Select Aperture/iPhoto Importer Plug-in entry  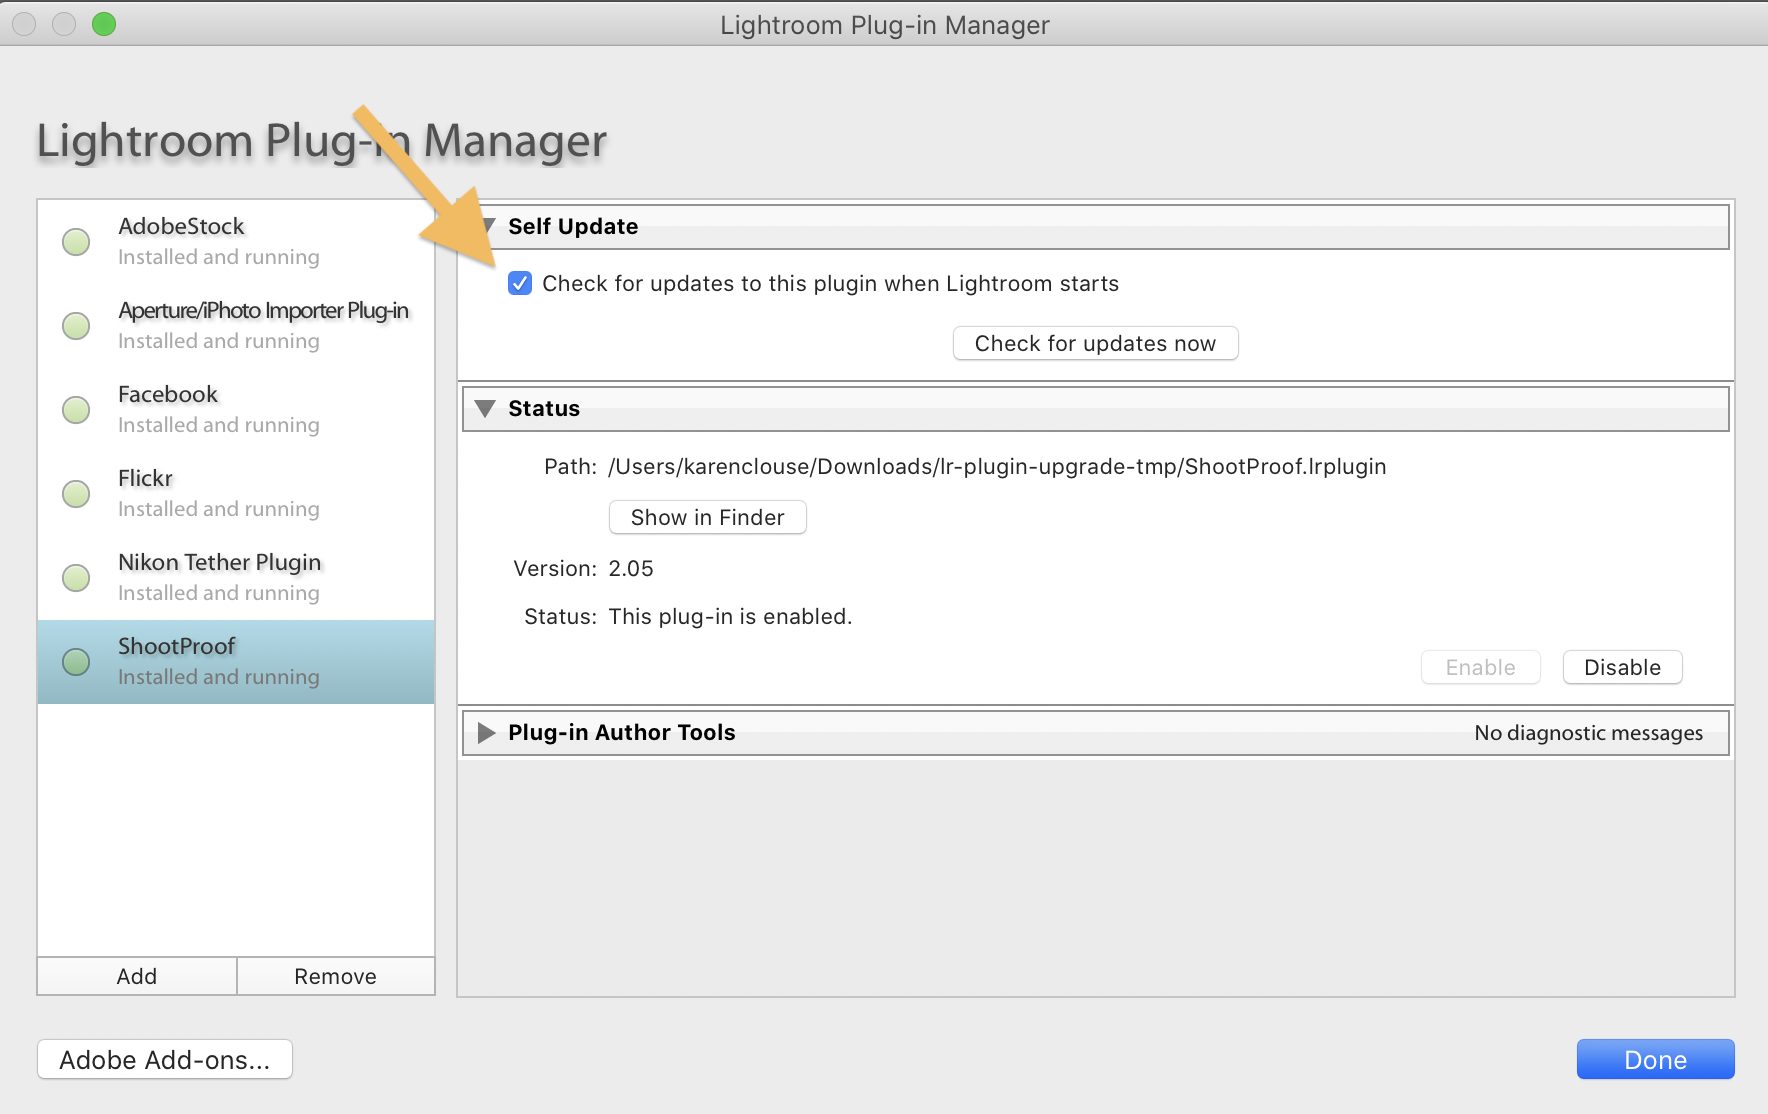pos(236,326)
